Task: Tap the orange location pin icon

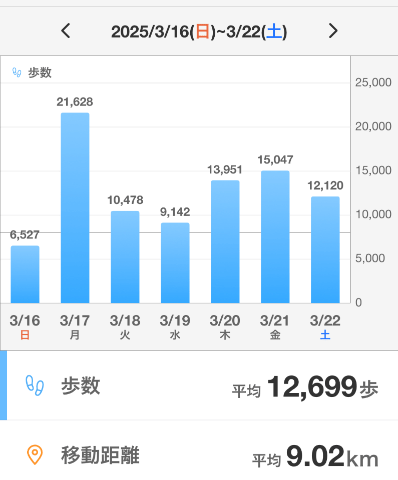Action: pos(35,455)
